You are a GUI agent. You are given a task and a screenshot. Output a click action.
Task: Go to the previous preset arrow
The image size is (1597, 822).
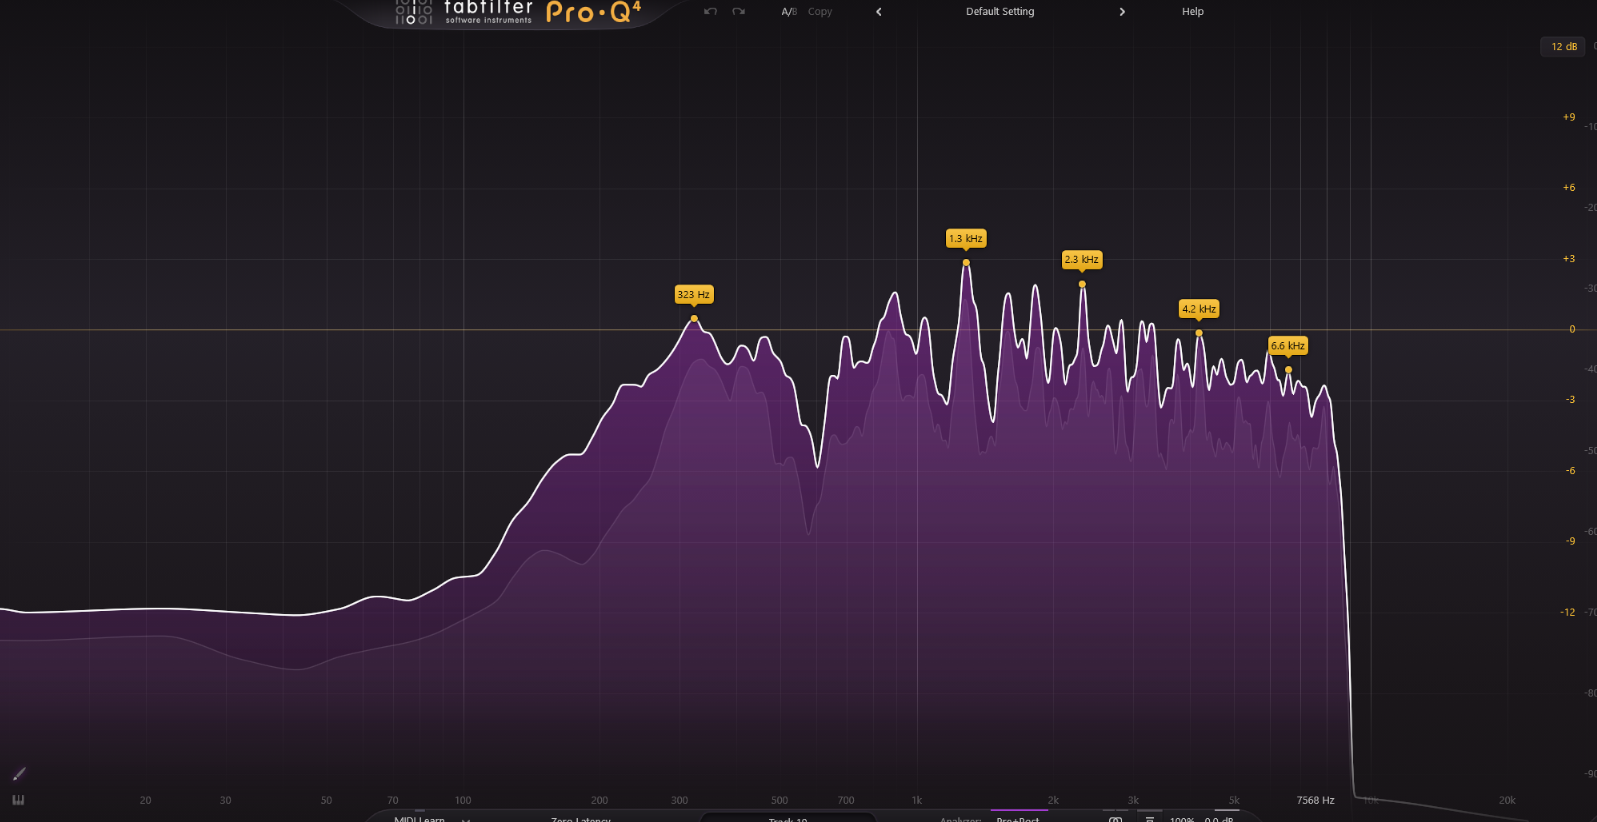click(x=879, y=12)
